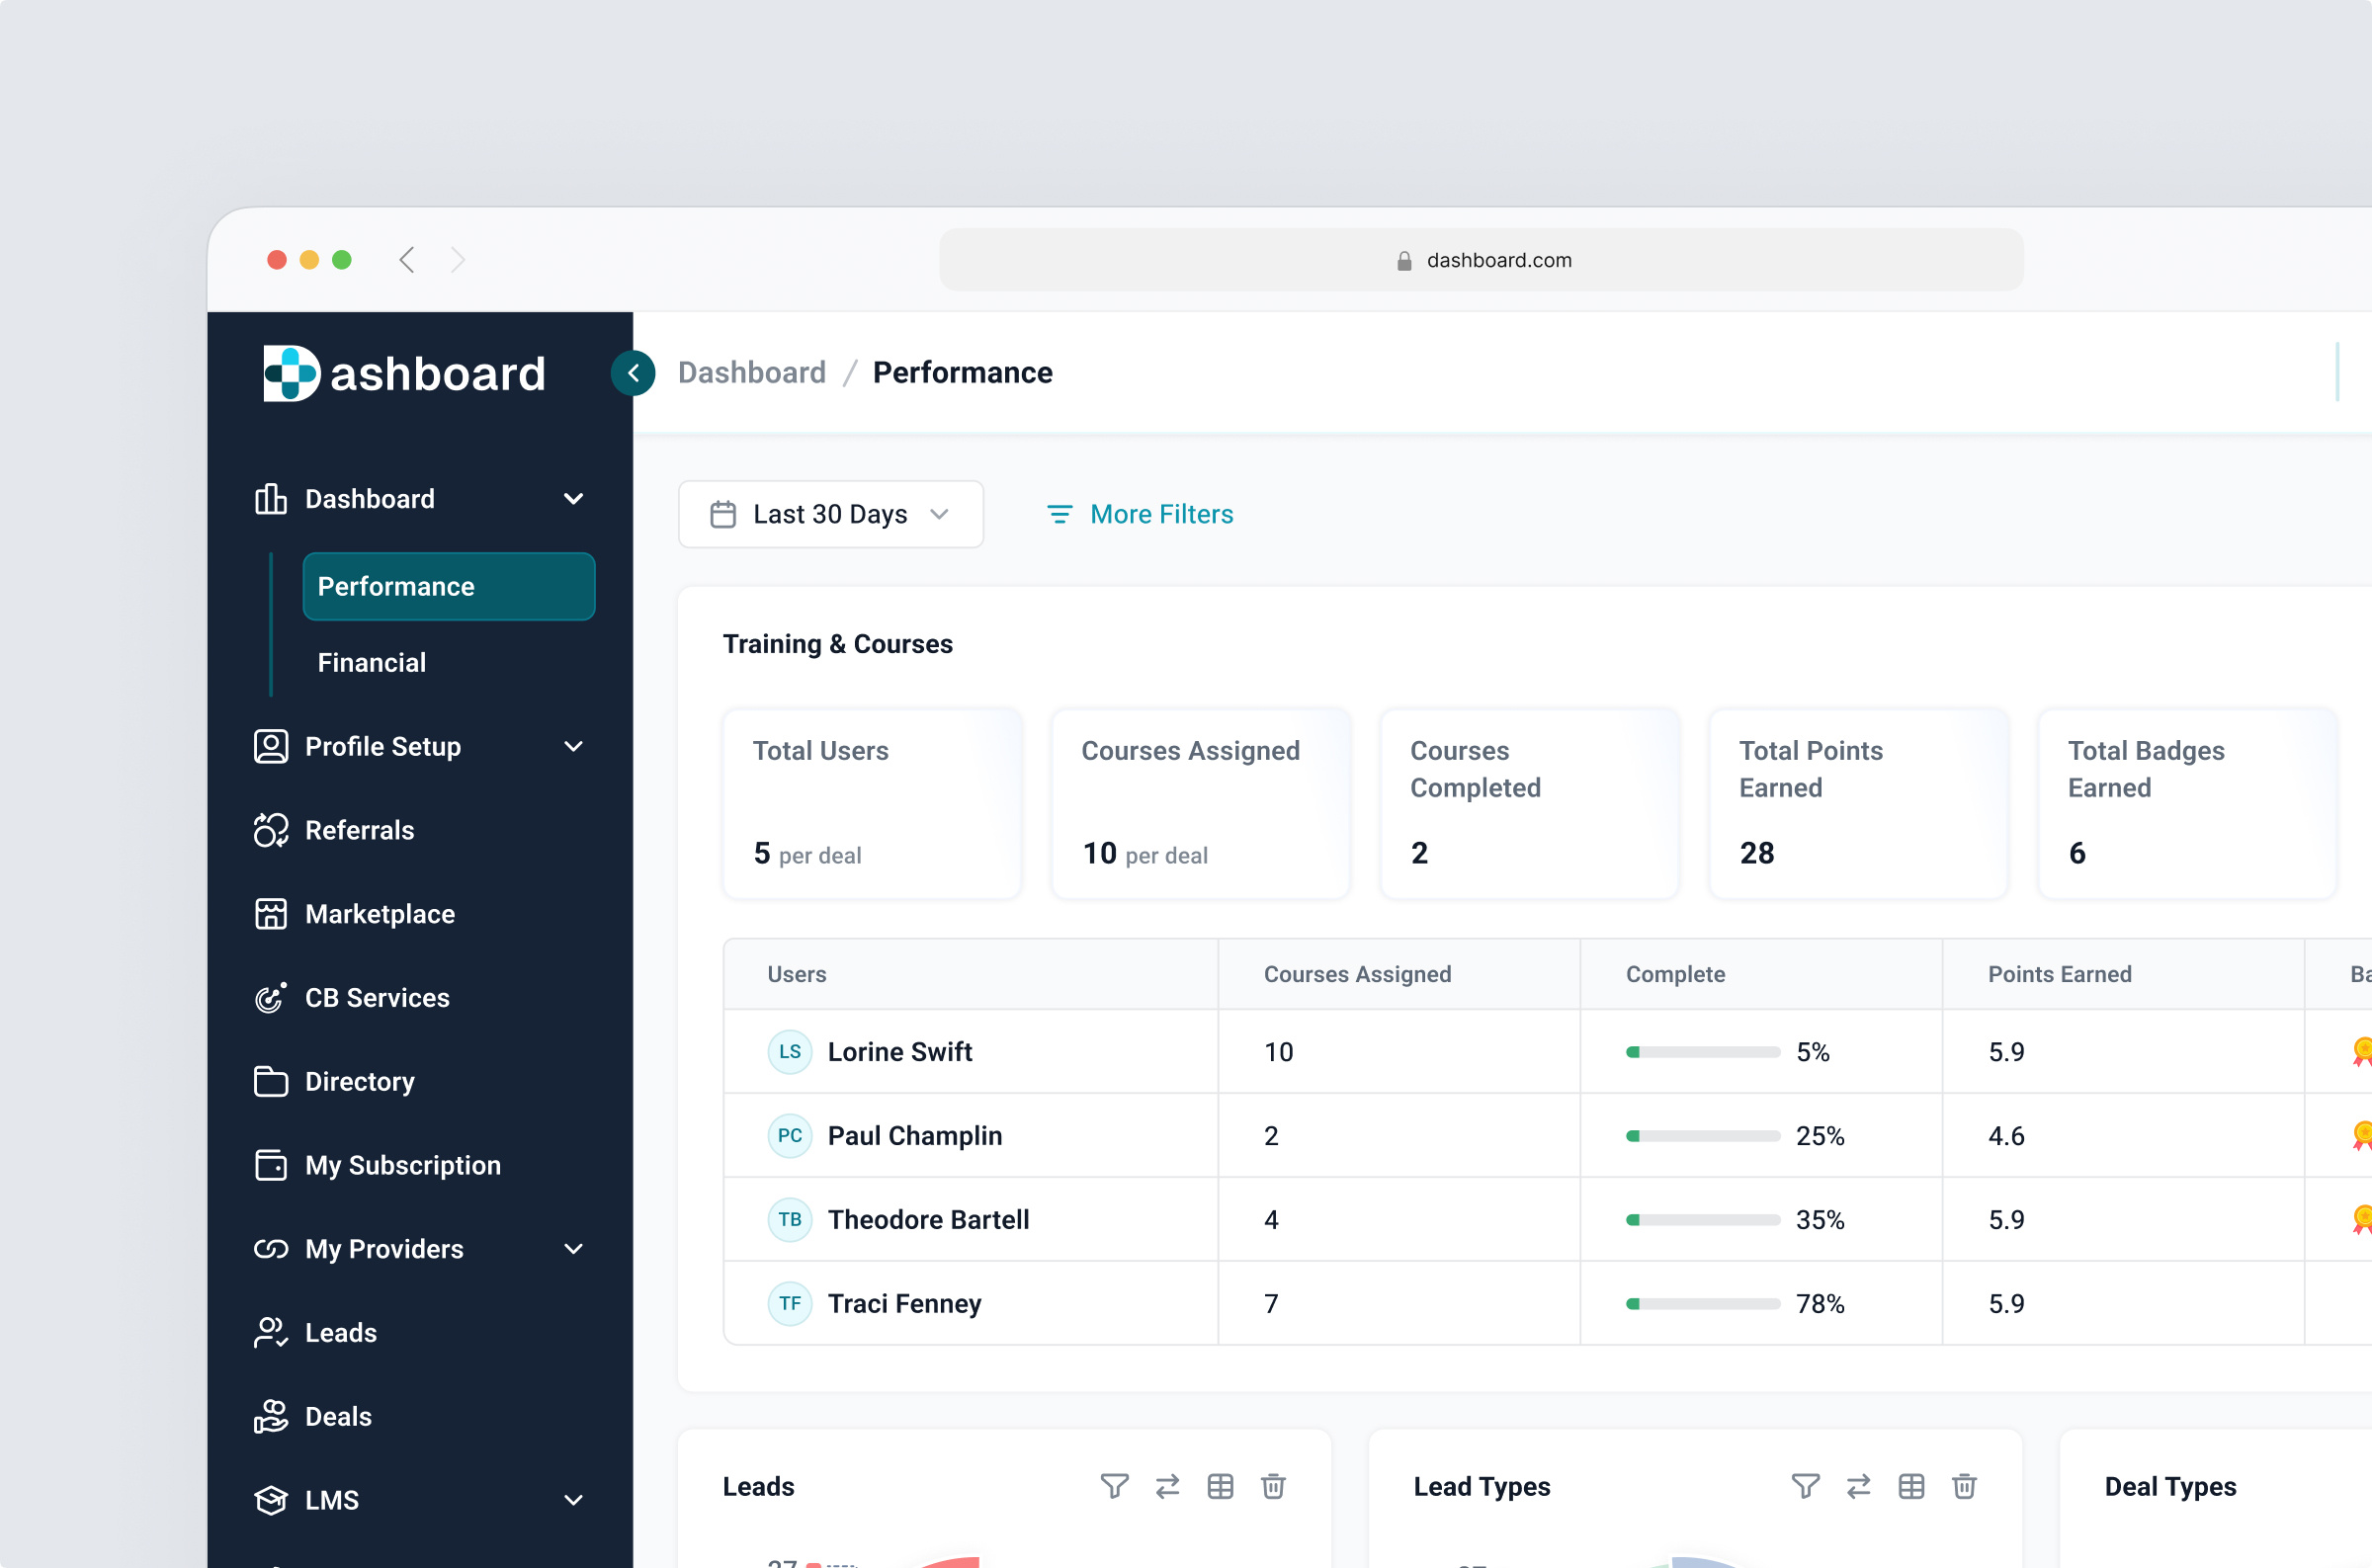The height and width of the screenshot is (1568, 2372).
Task: Click the Deals icon in the sidebar
Action: [x=270, y=1416]
